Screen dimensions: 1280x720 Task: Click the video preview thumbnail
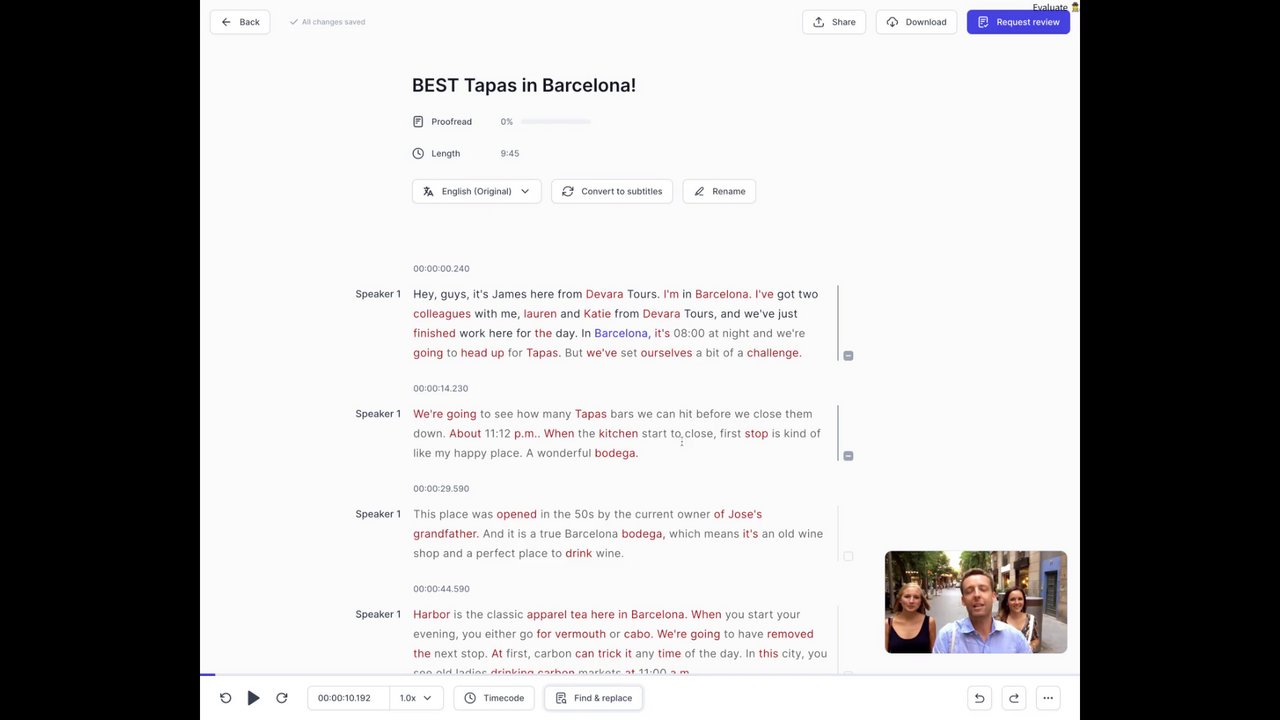pyautogui.click(x=976, y=602)
